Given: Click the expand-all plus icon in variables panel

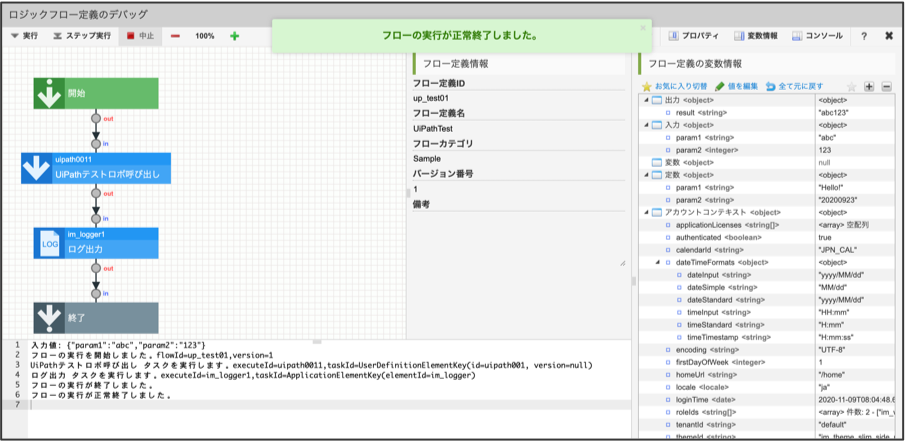Looking at the screenshot, I should 868,87.
